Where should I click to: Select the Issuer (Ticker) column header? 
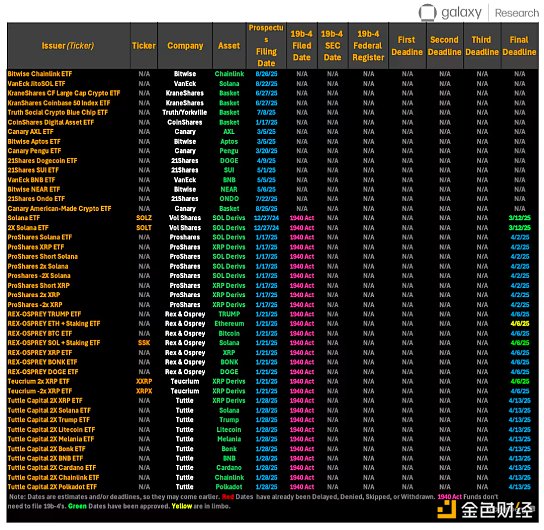point(68,46)
